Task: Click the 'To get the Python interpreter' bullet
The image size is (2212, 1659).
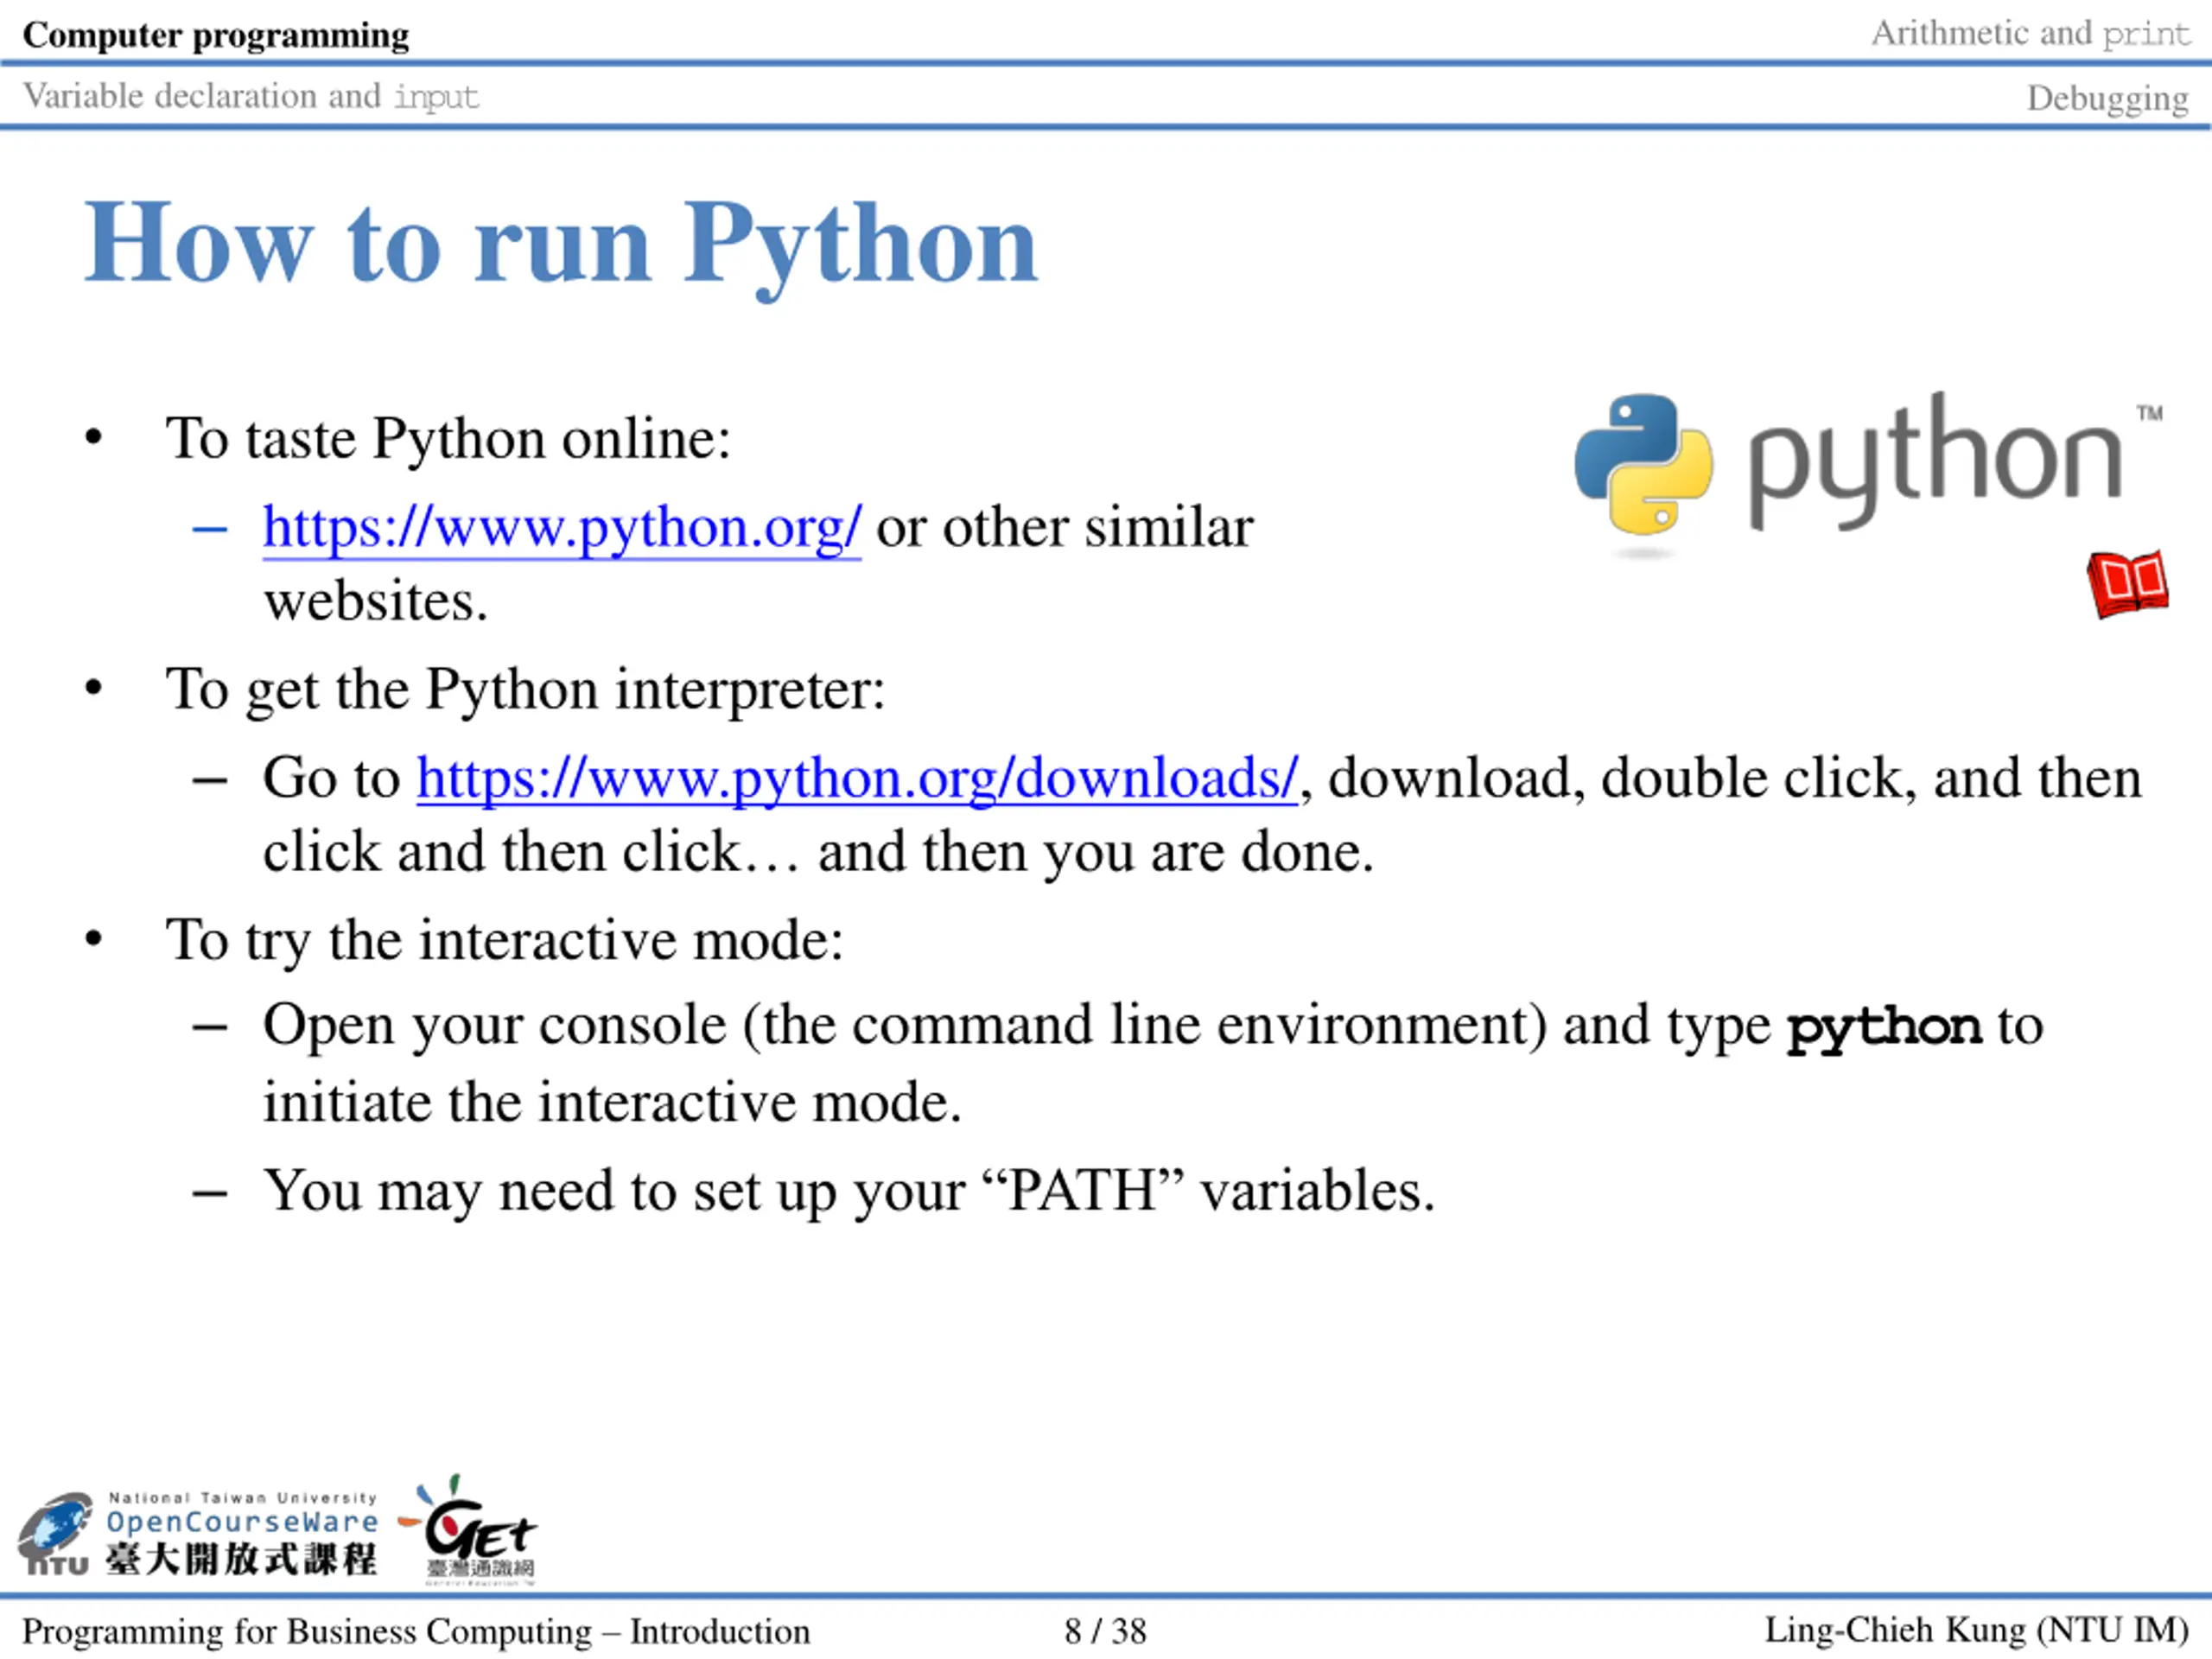Action: click(525, 689)
